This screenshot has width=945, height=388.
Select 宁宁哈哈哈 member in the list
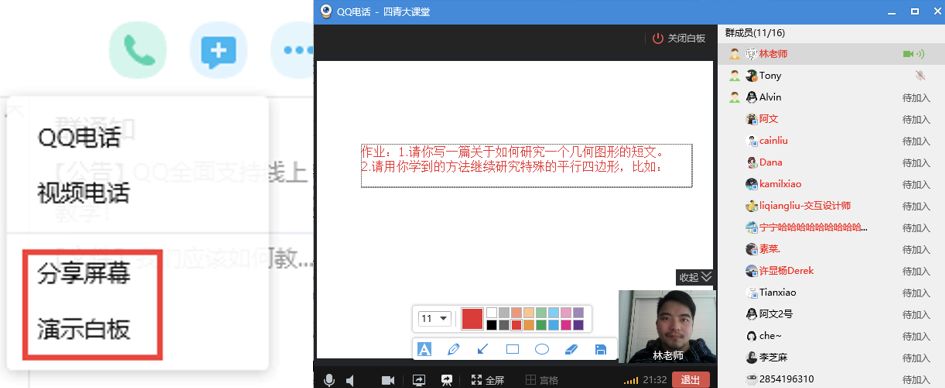coord(831,227)
